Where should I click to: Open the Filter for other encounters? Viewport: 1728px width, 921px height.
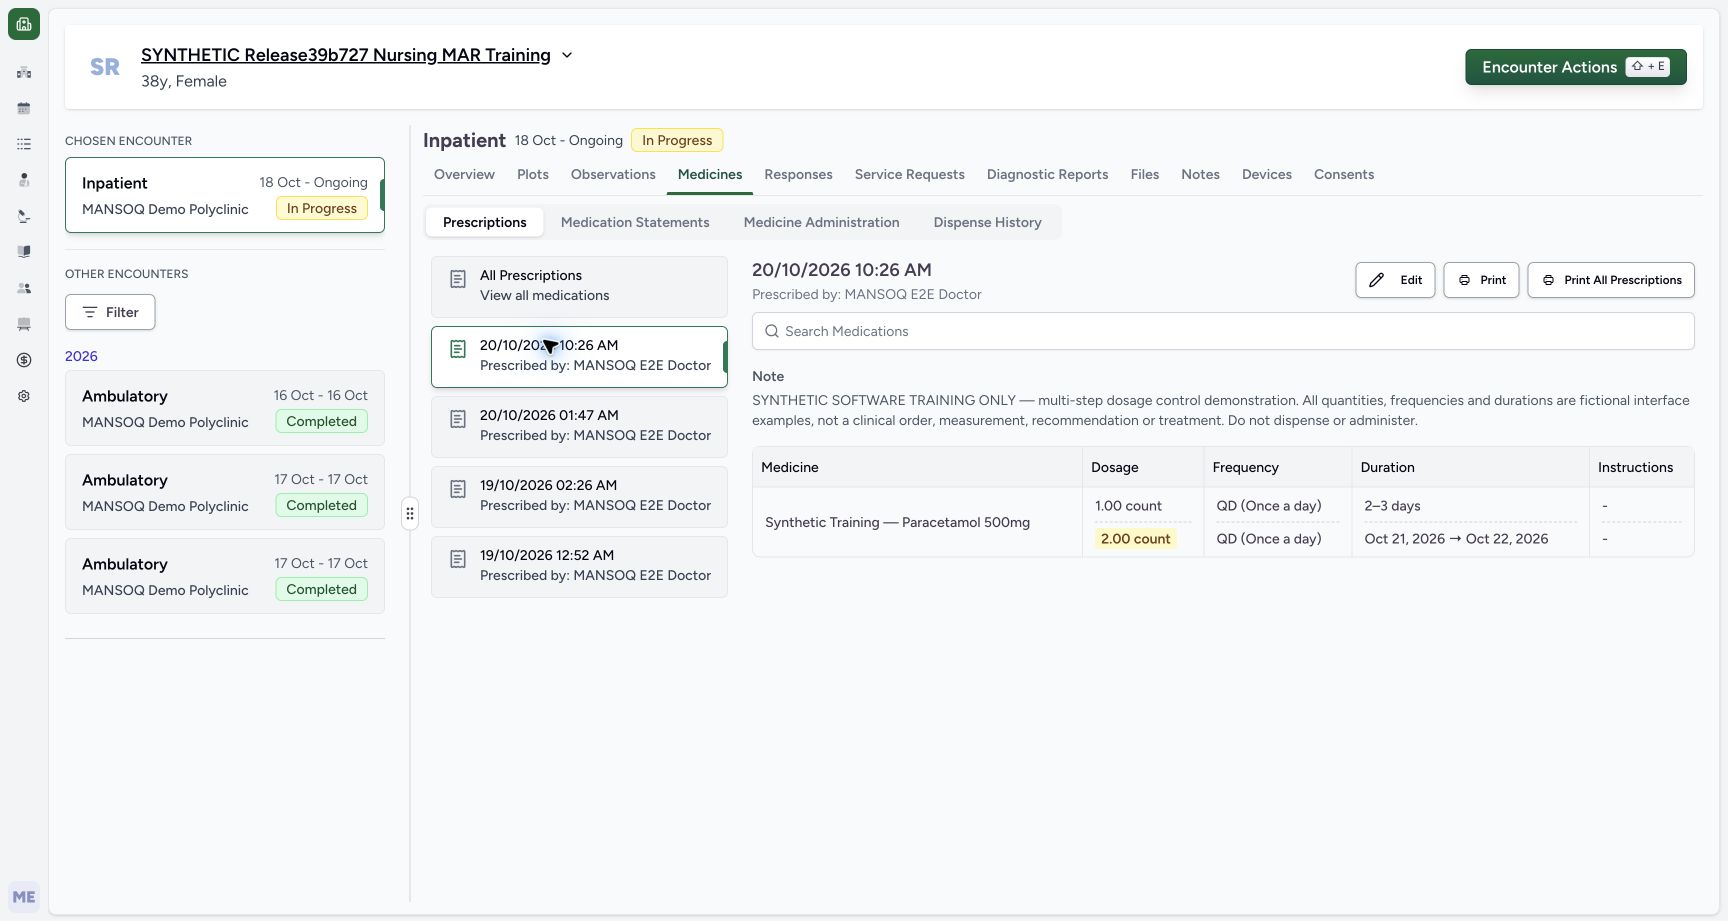pos(110,312)
